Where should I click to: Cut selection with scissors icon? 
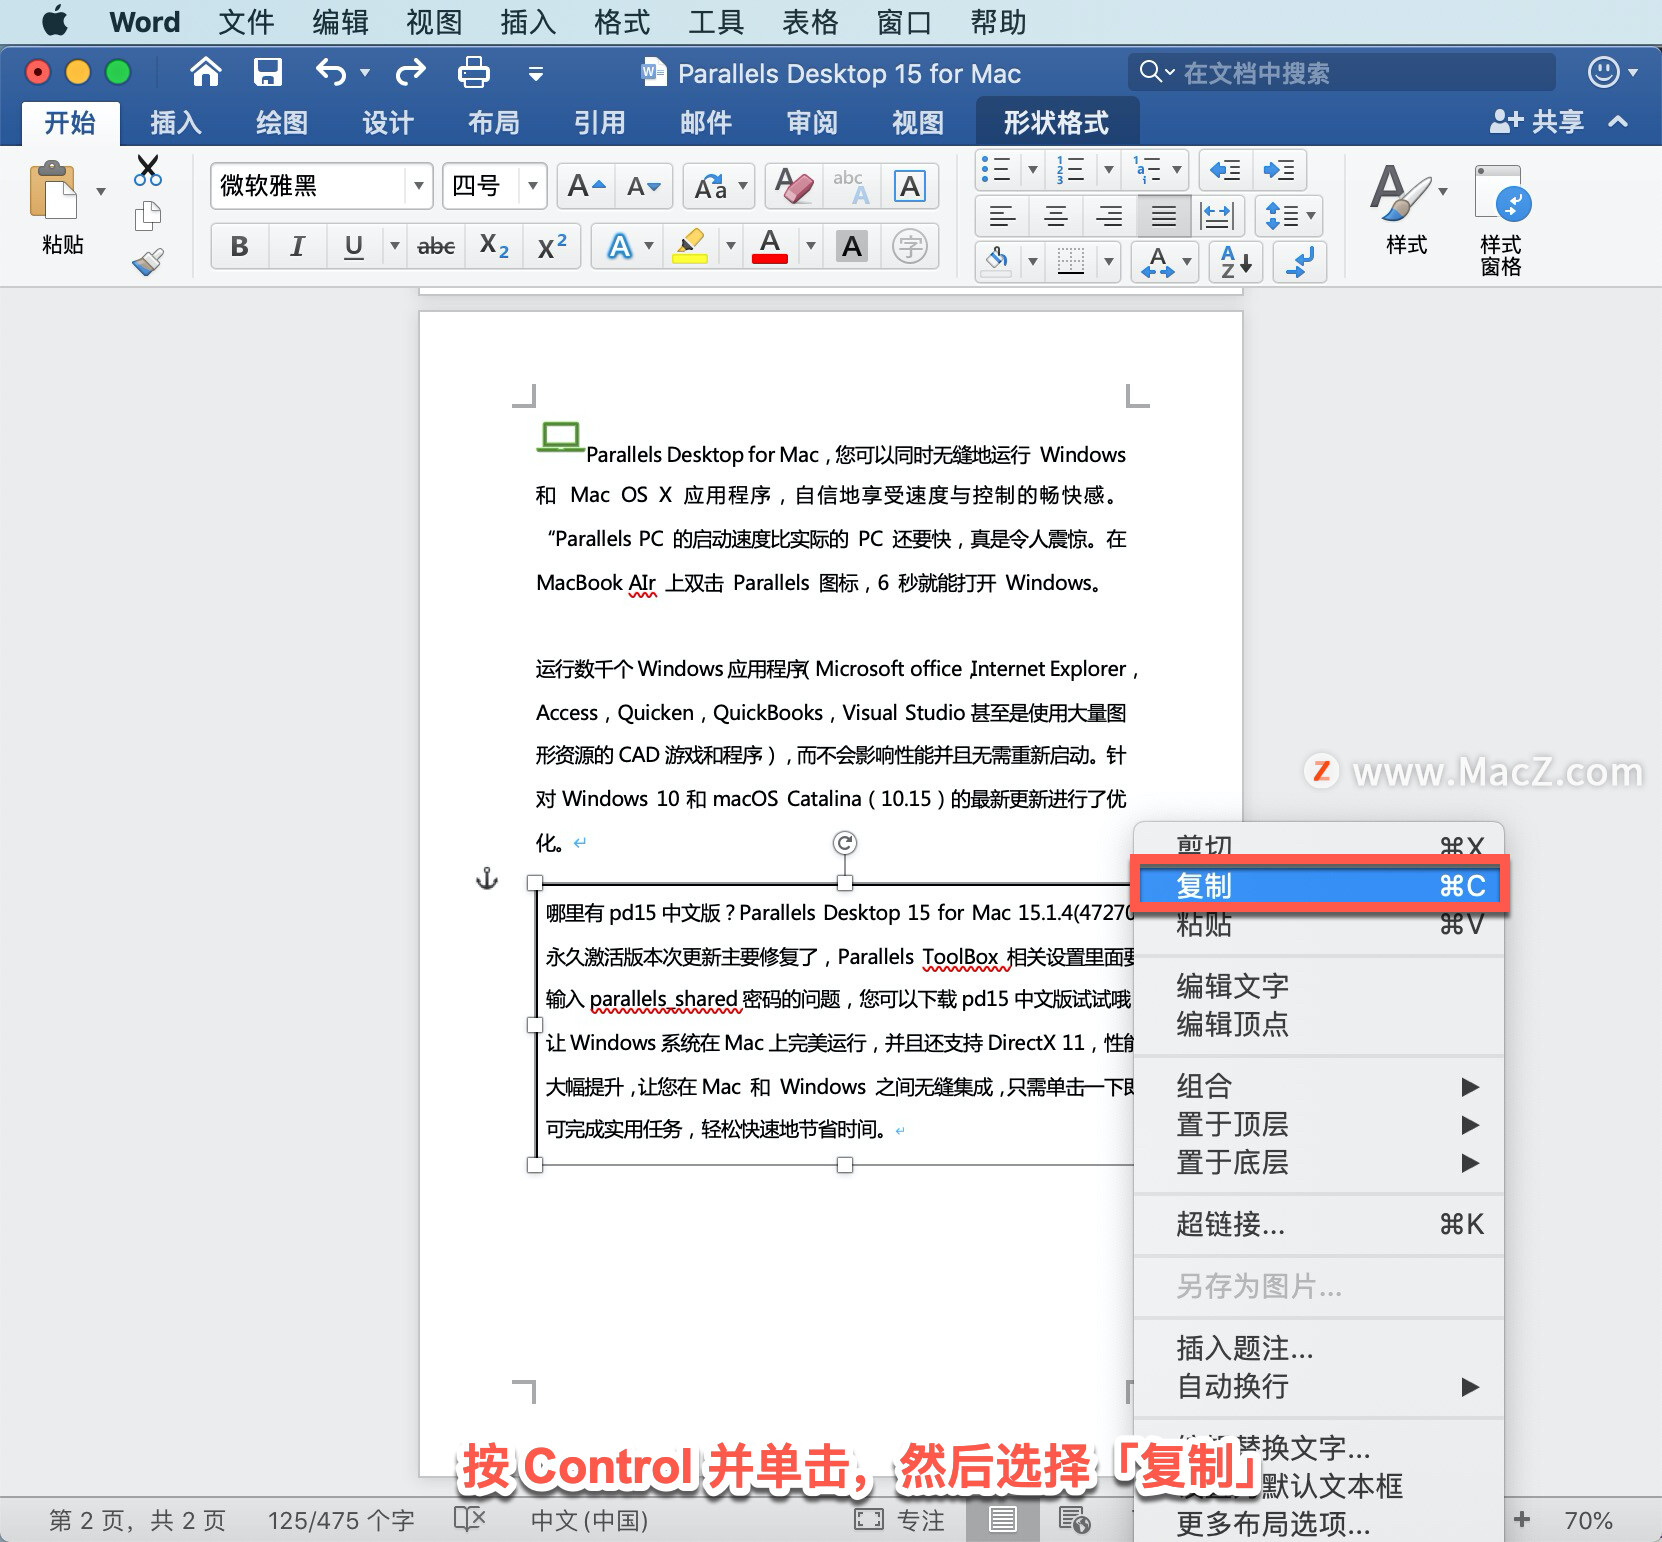click(x=148, y=171)
